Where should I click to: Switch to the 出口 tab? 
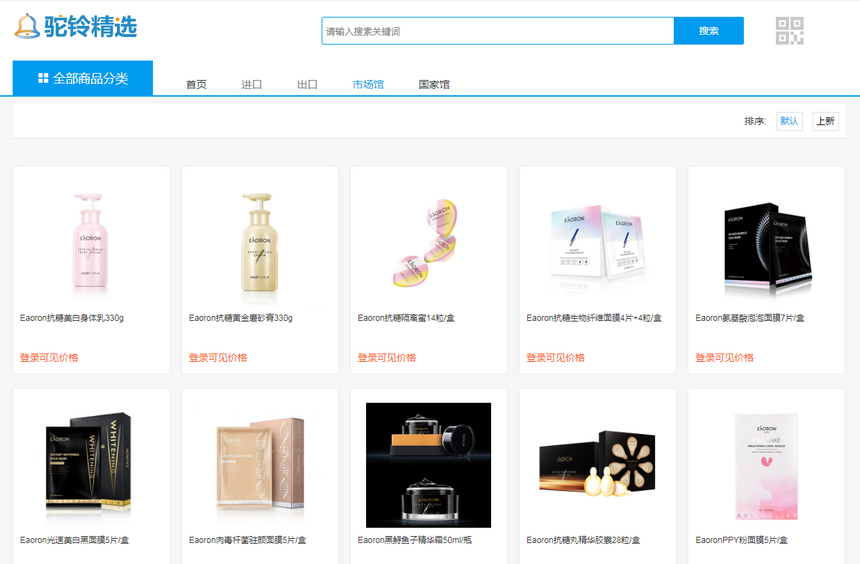tap(307, 85)
